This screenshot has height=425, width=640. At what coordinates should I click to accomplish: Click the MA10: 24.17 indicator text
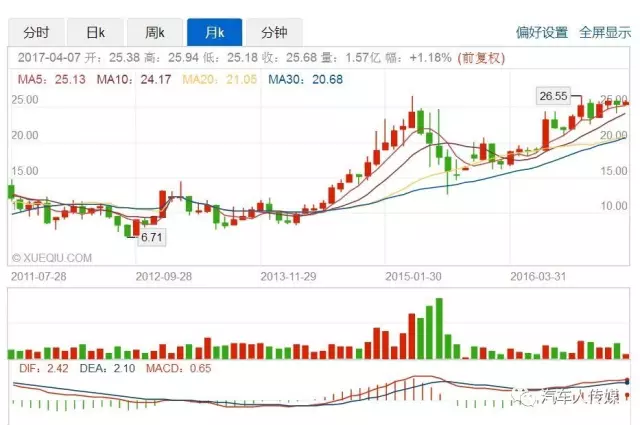click(x=134, y=79)
